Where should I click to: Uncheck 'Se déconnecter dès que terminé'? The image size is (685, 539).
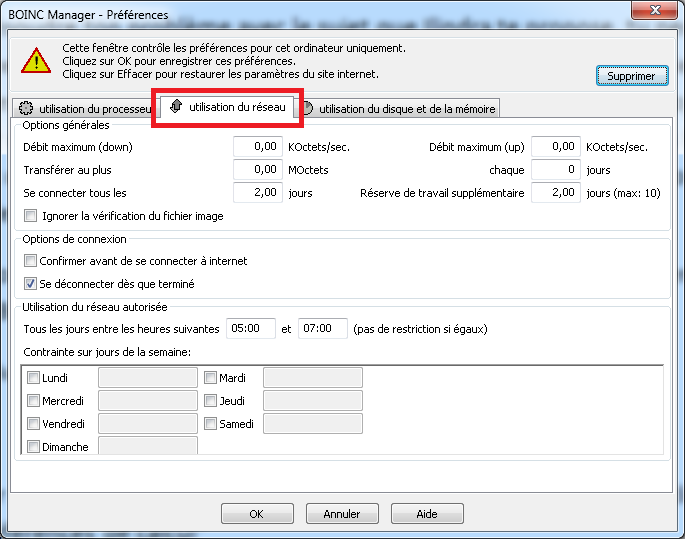coord(30,284)
